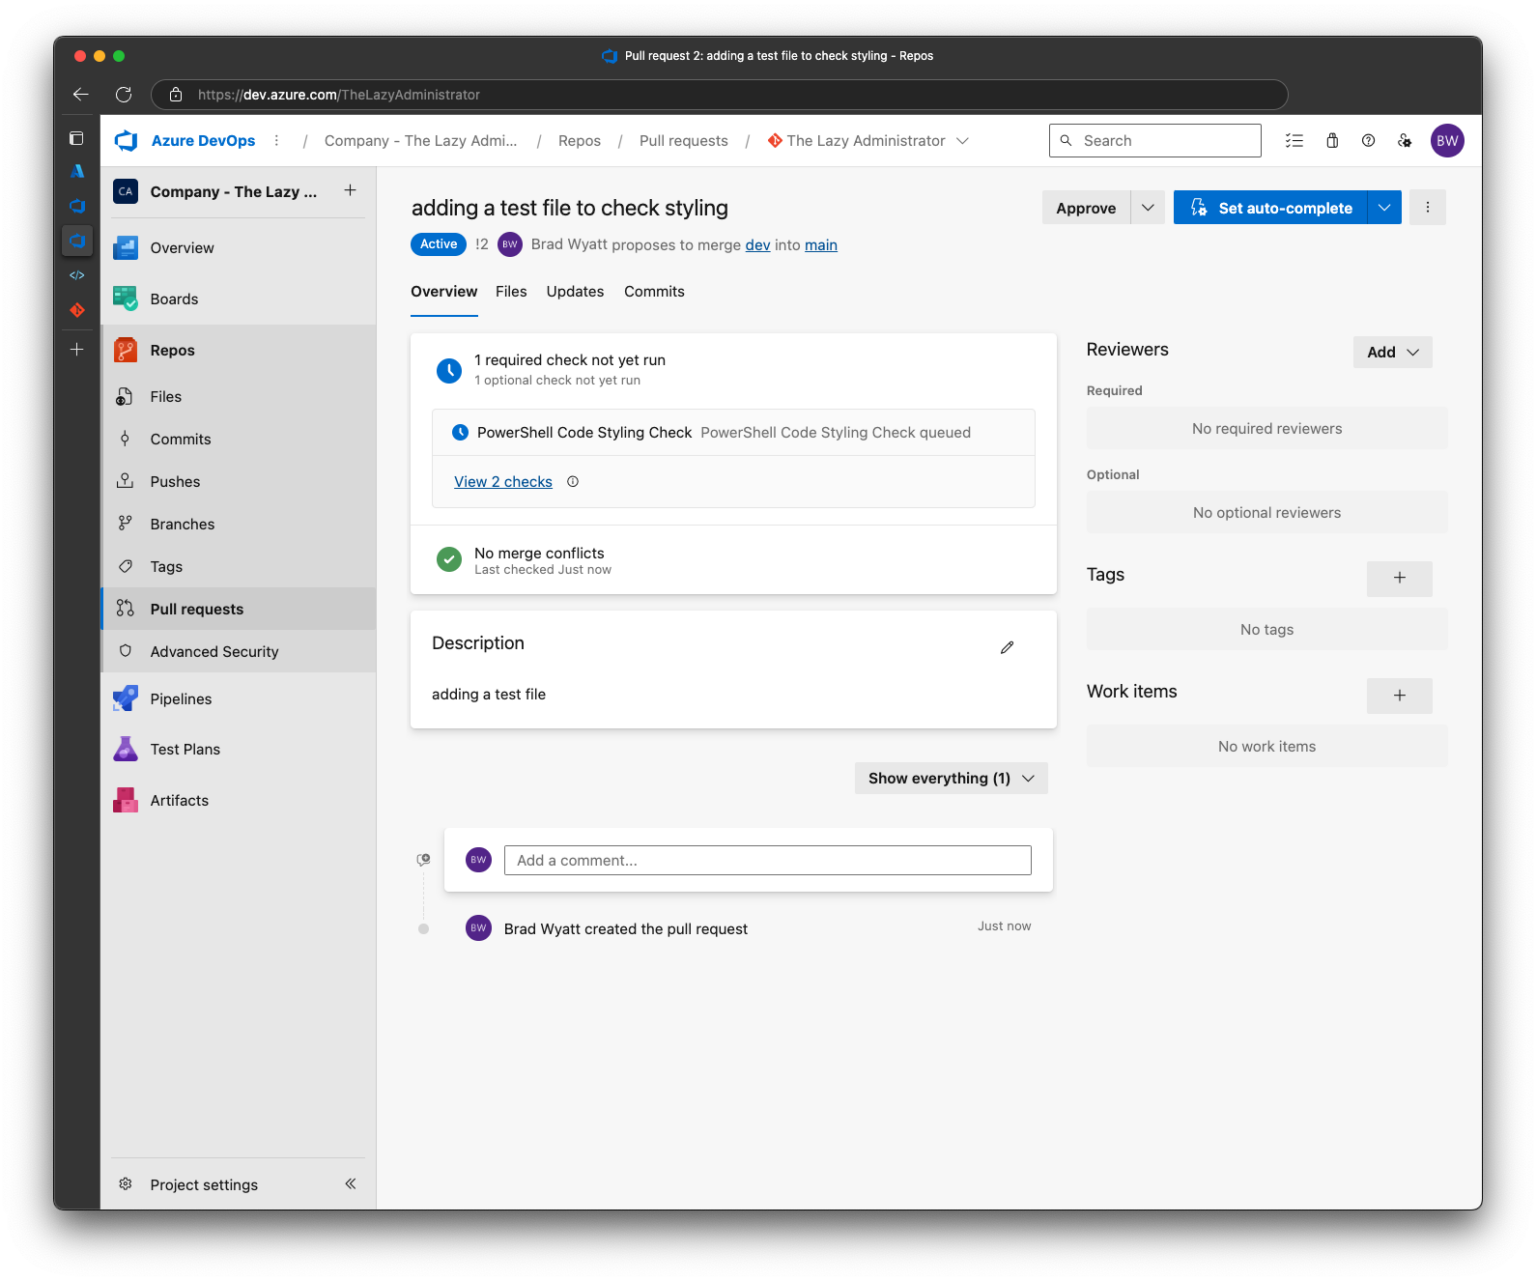Open the Overview hub icon in sidebar

tap(125, 248)
